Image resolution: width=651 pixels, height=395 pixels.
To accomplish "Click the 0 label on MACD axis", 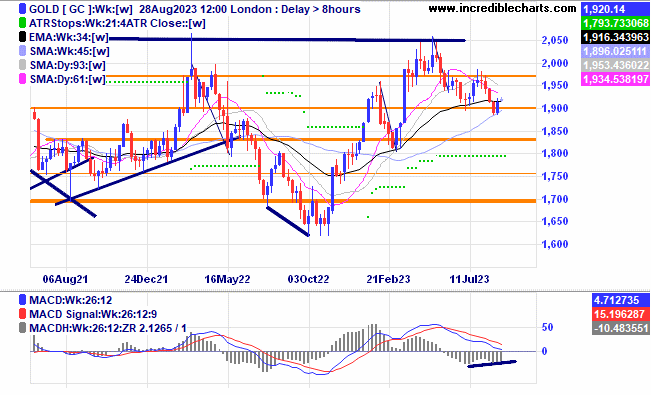I will [x=545, y=351].
